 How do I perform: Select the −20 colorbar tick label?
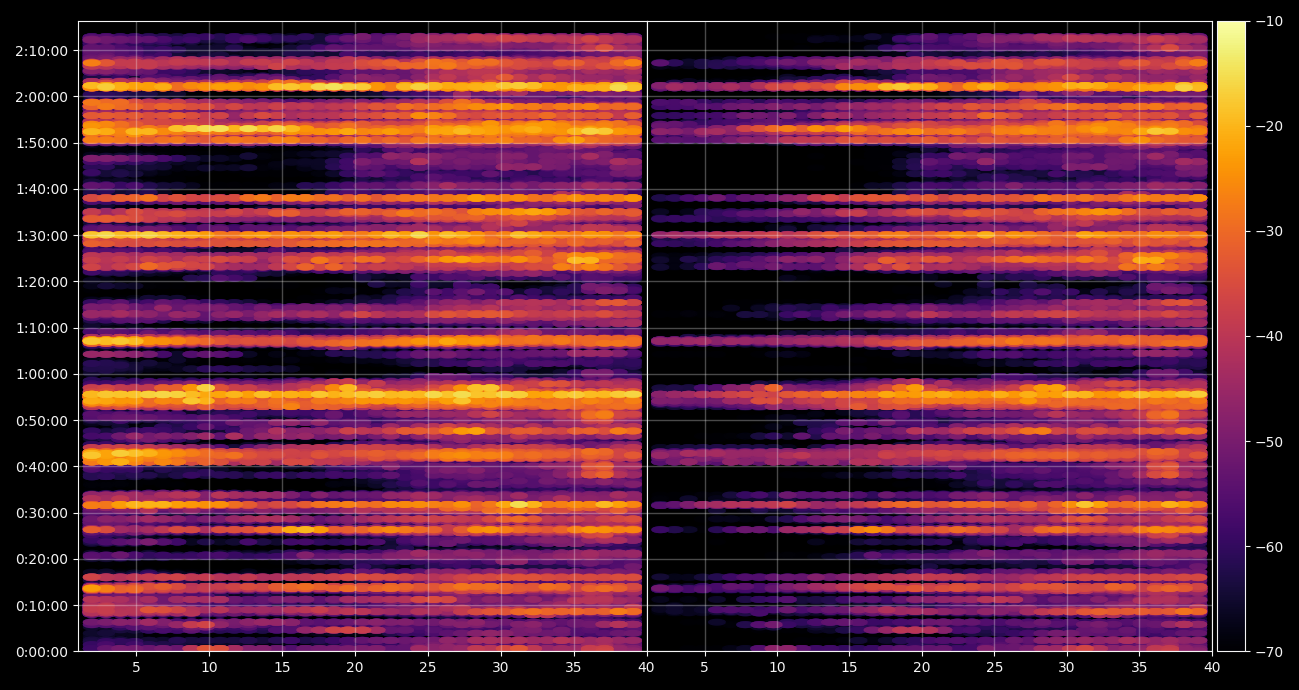click(1268, 126)
